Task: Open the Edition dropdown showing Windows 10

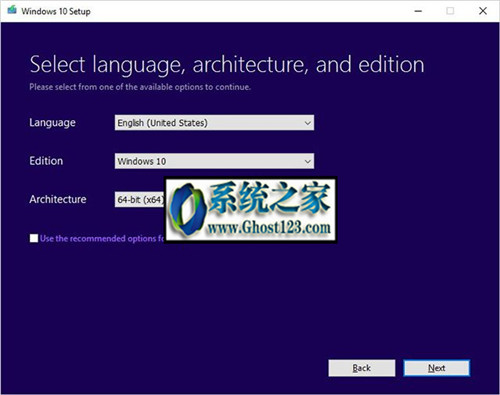Action: 214,161
